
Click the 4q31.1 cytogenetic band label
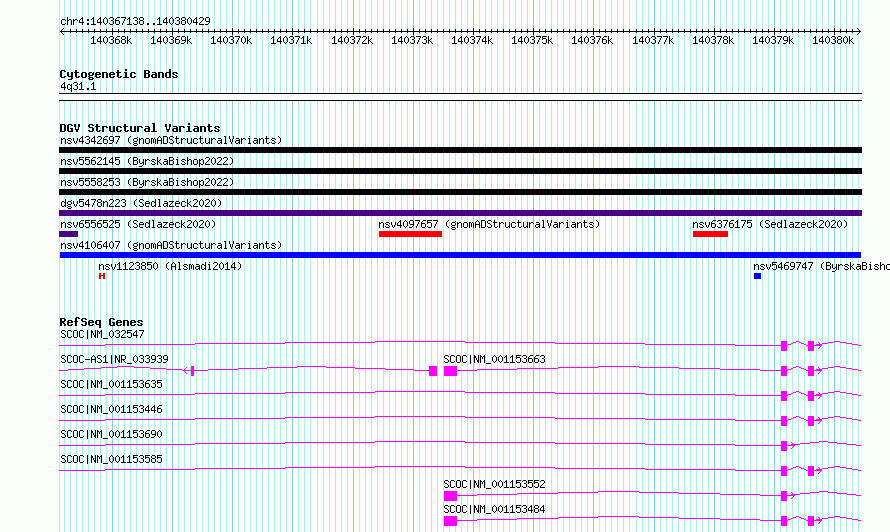coord(78,86)
